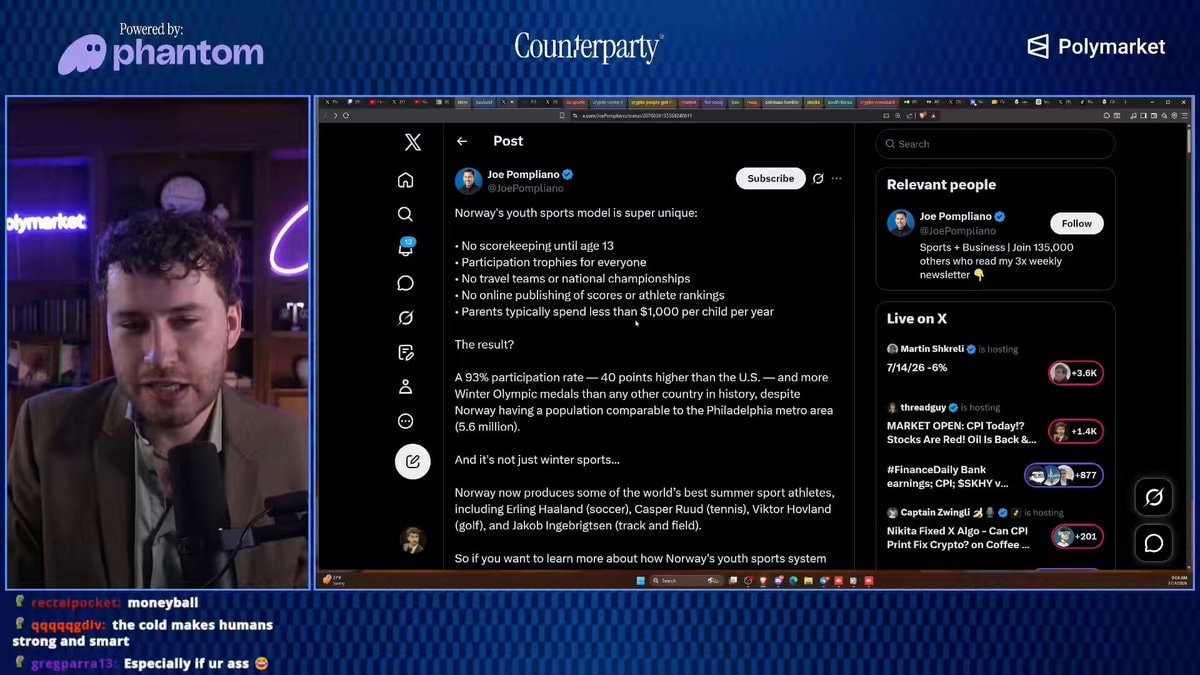Viewport: 1200px width, 675px height.
Task: Click the 'Live on X' heading
Action: coord(917,319)
